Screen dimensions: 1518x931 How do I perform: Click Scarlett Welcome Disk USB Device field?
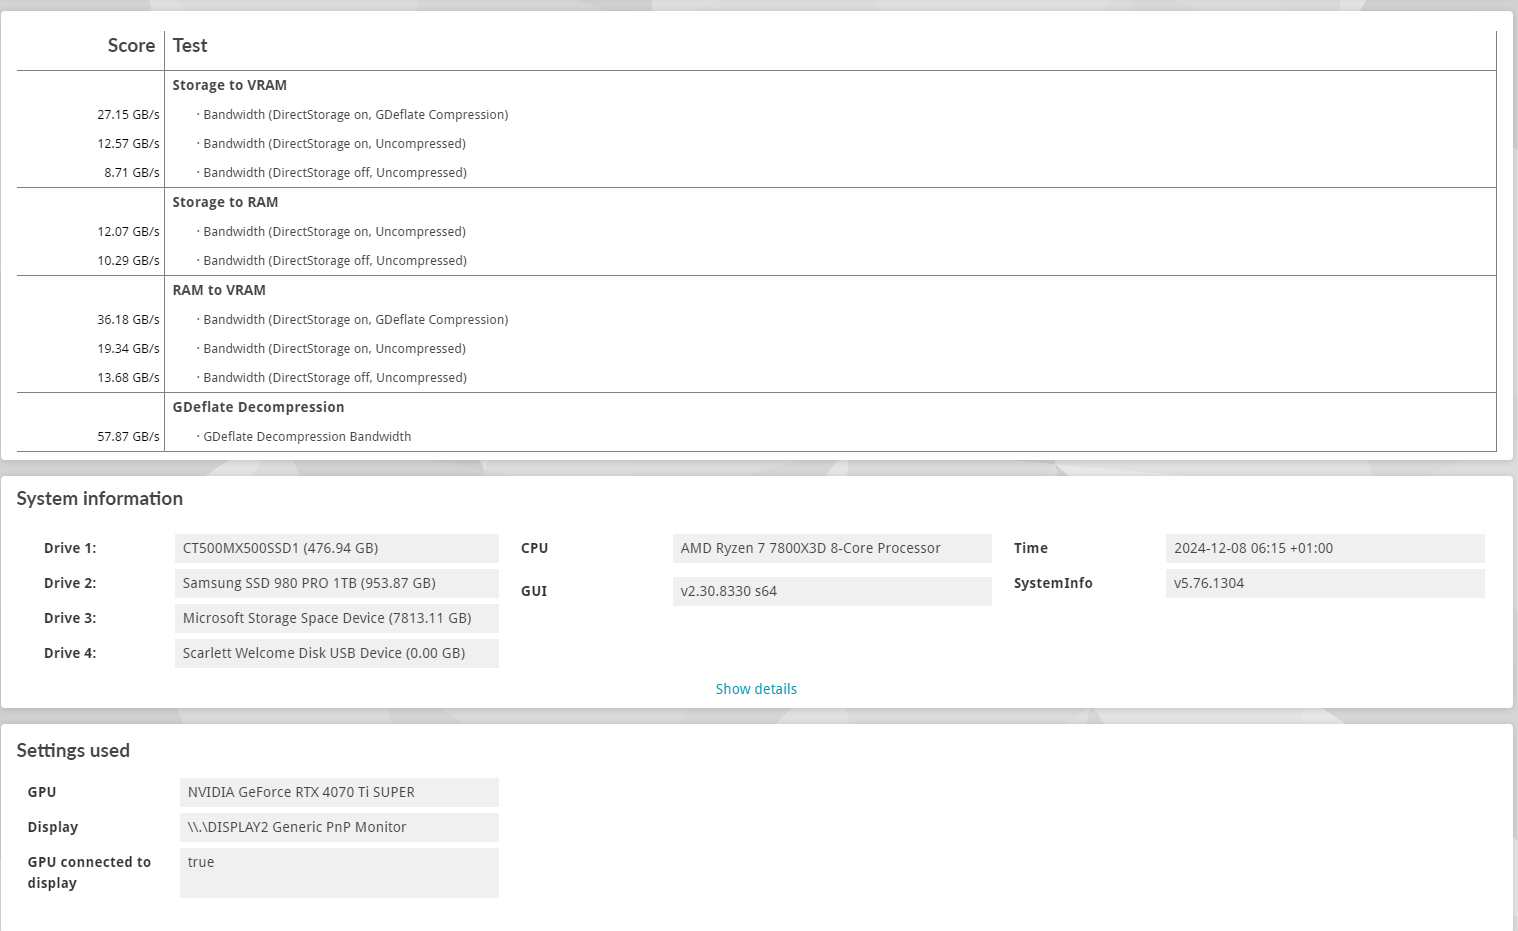coord(336,653)
